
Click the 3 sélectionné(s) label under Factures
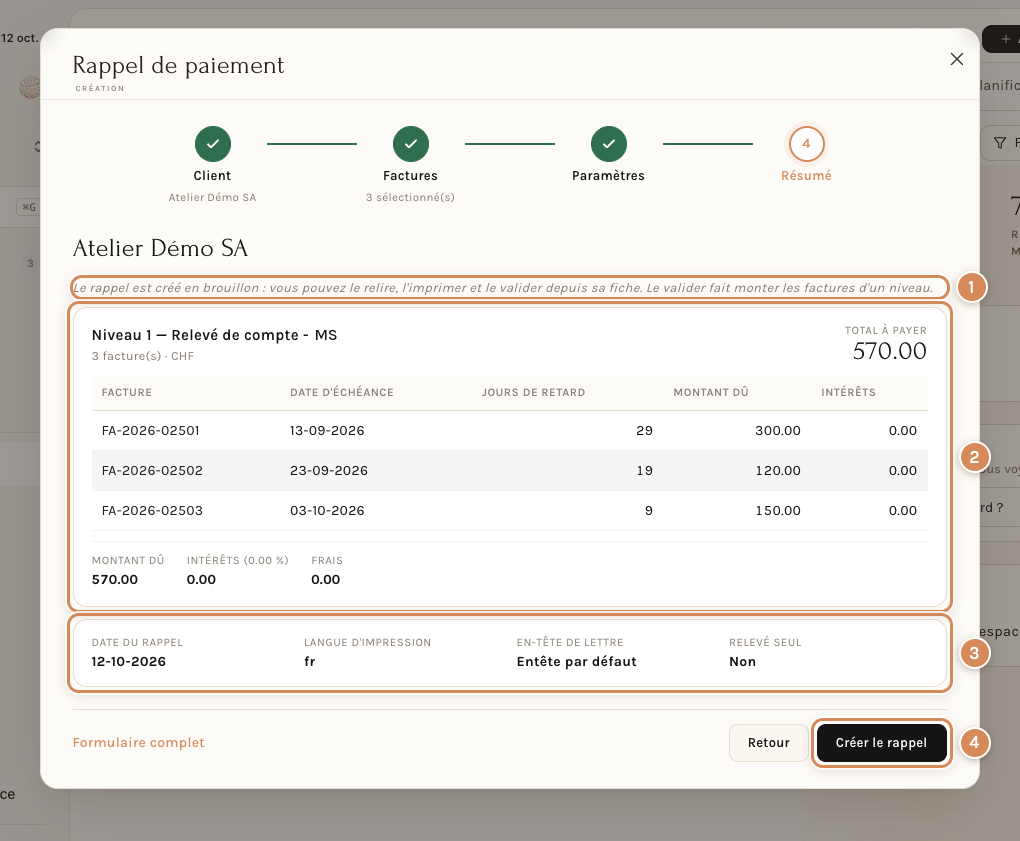point(410,197)
